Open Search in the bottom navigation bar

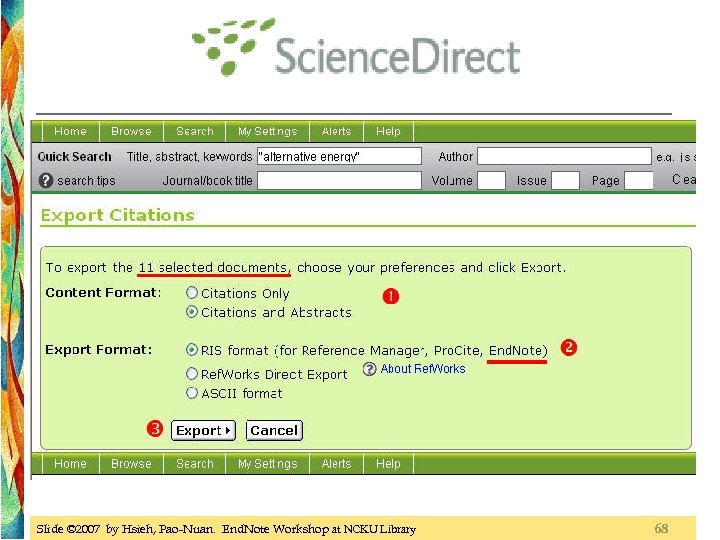pyautogui.click(x=195, y=463)
